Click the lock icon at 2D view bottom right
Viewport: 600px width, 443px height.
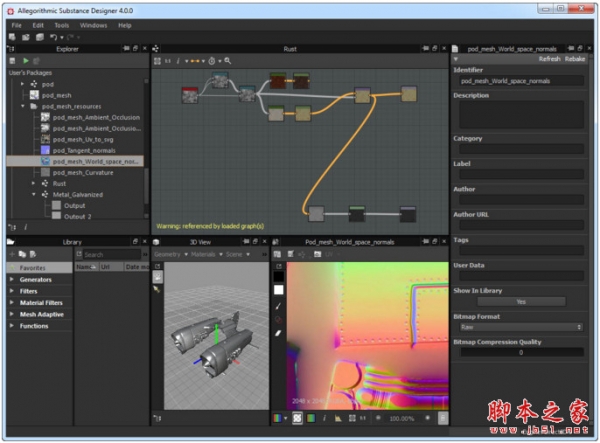(443, 418)
